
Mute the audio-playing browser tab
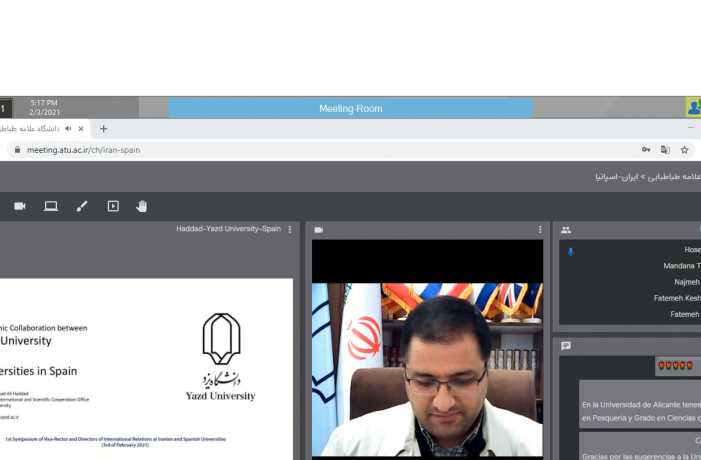(68, 129)
